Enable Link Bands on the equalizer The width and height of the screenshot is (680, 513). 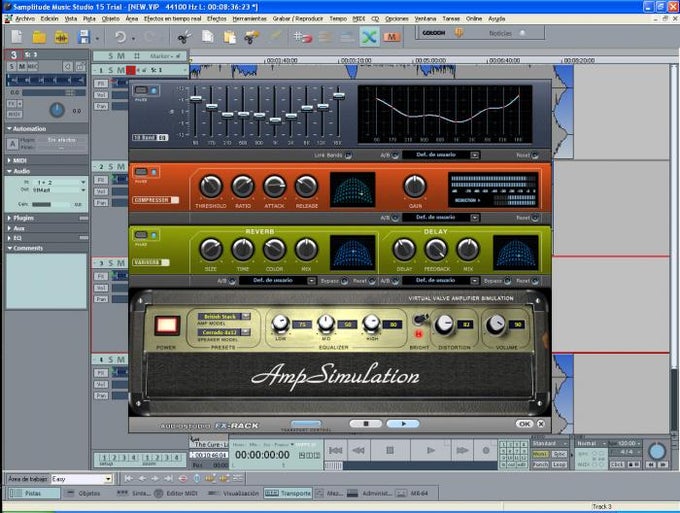click(x=348, y=155)
